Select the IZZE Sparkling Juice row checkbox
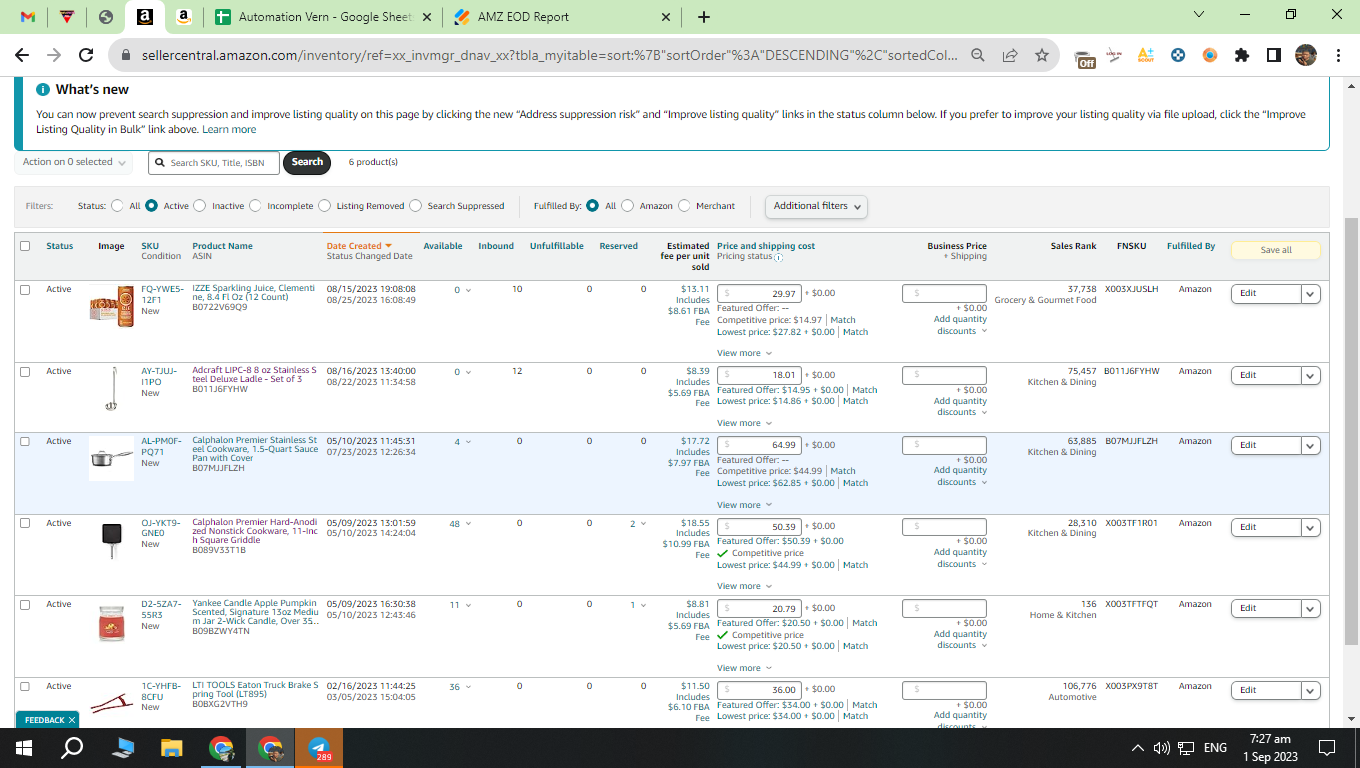Image resolution: width=1360 pixels, height=768 pixels. pyautogui.click(x=25, y=290)
